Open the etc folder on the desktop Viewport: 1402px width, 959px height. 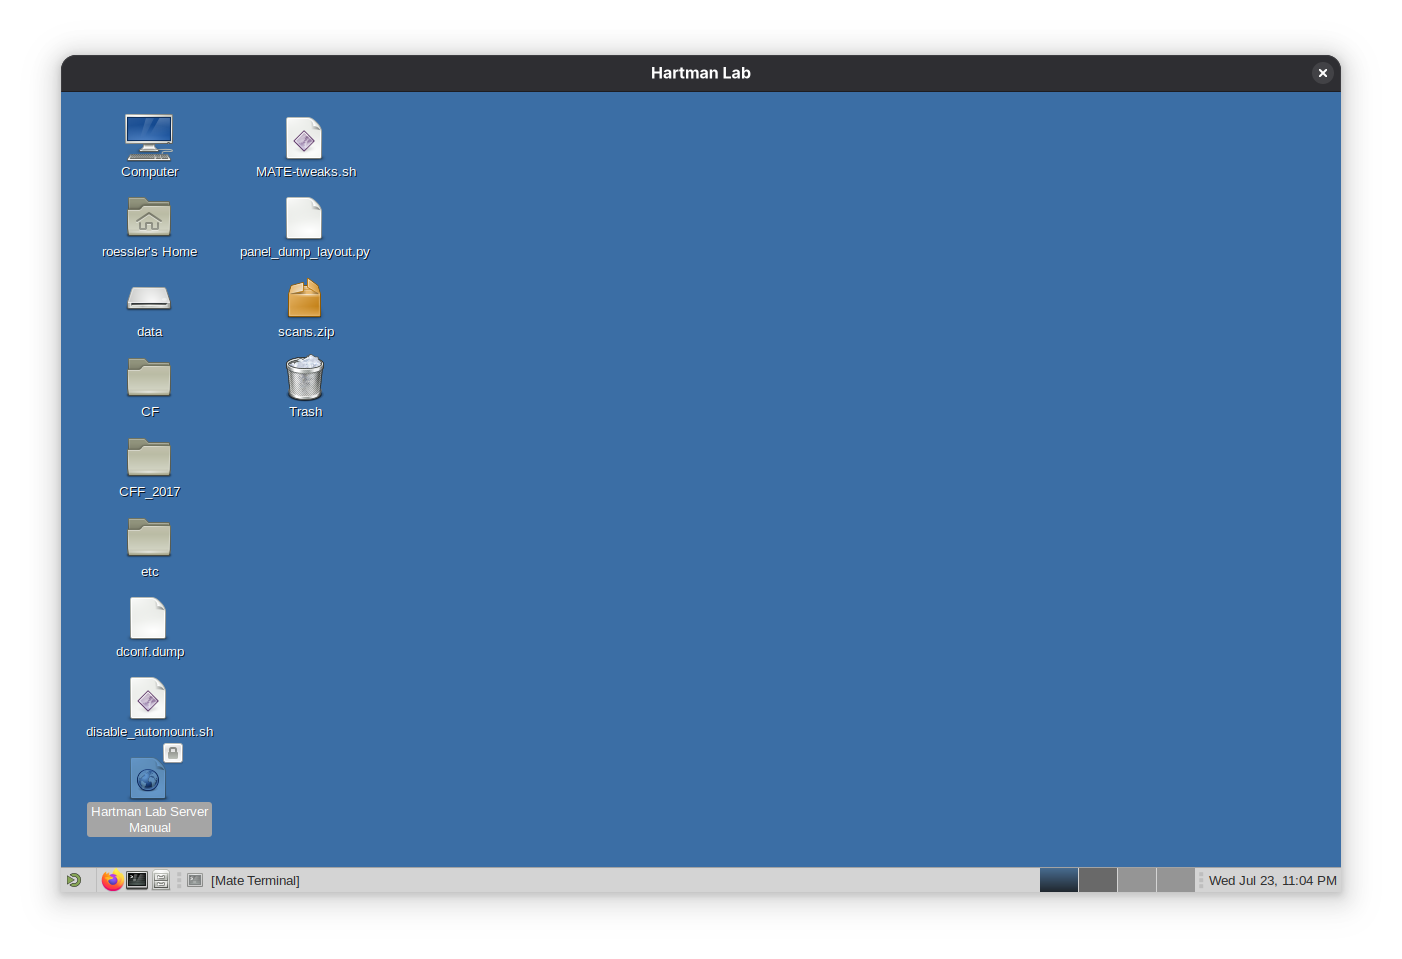[148, 538]
